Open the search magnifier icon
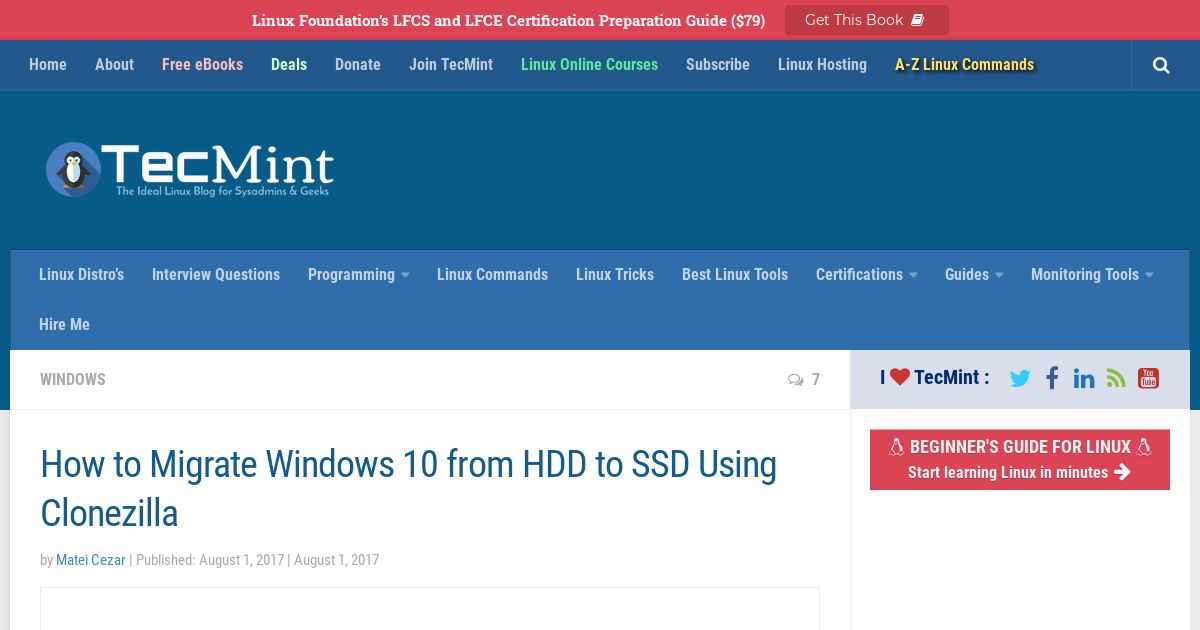This screenshot has width=1200, height=630. pyautogui.click(x=1161, y=65)
